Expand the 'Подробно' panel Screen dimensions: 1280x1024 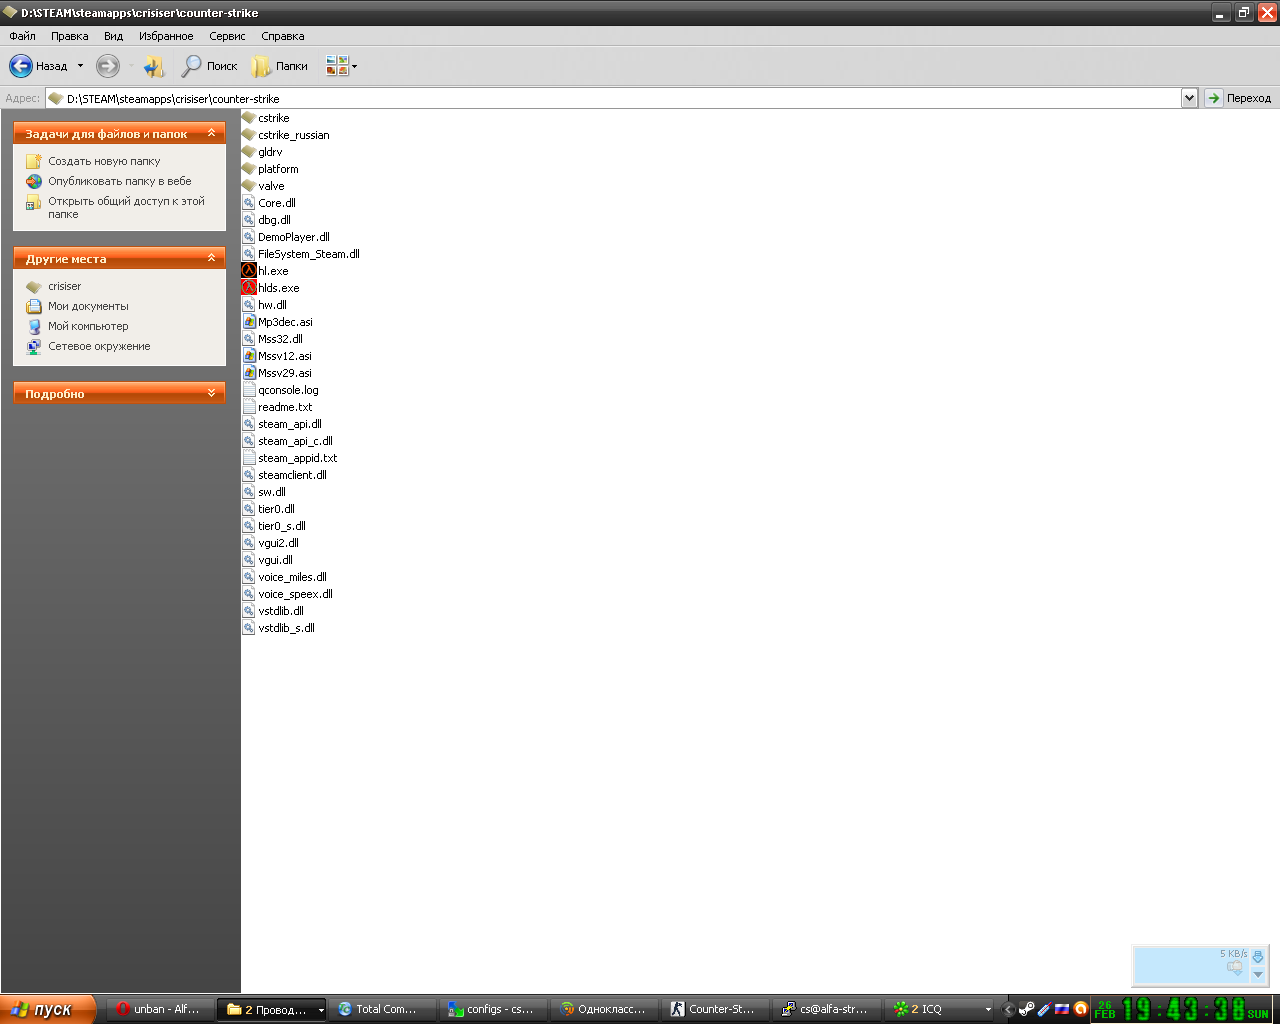coord(211,393)
